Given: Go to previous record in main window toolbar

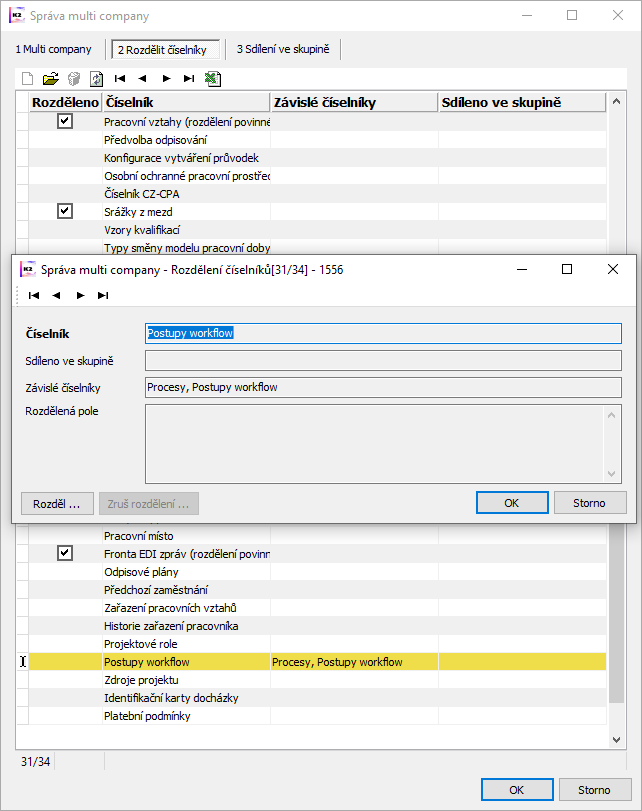Looking at the screenshot, I should click(142, 79).
